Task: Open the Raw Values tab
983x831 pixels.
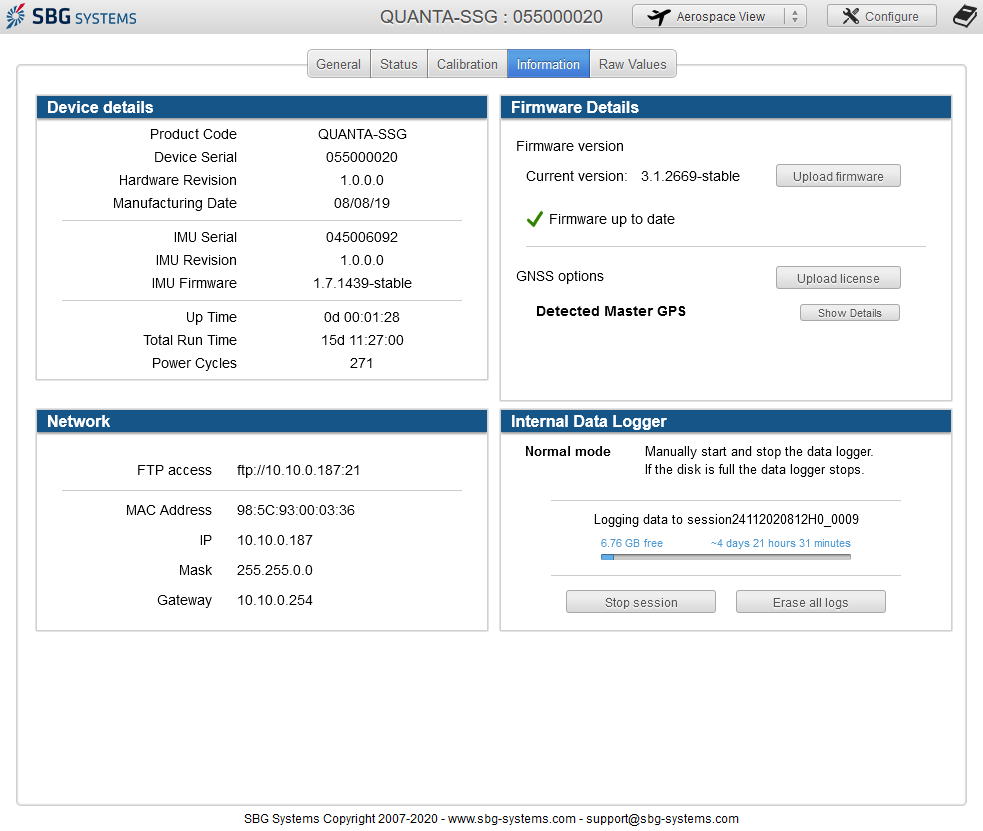Action: tap(633, 64)
